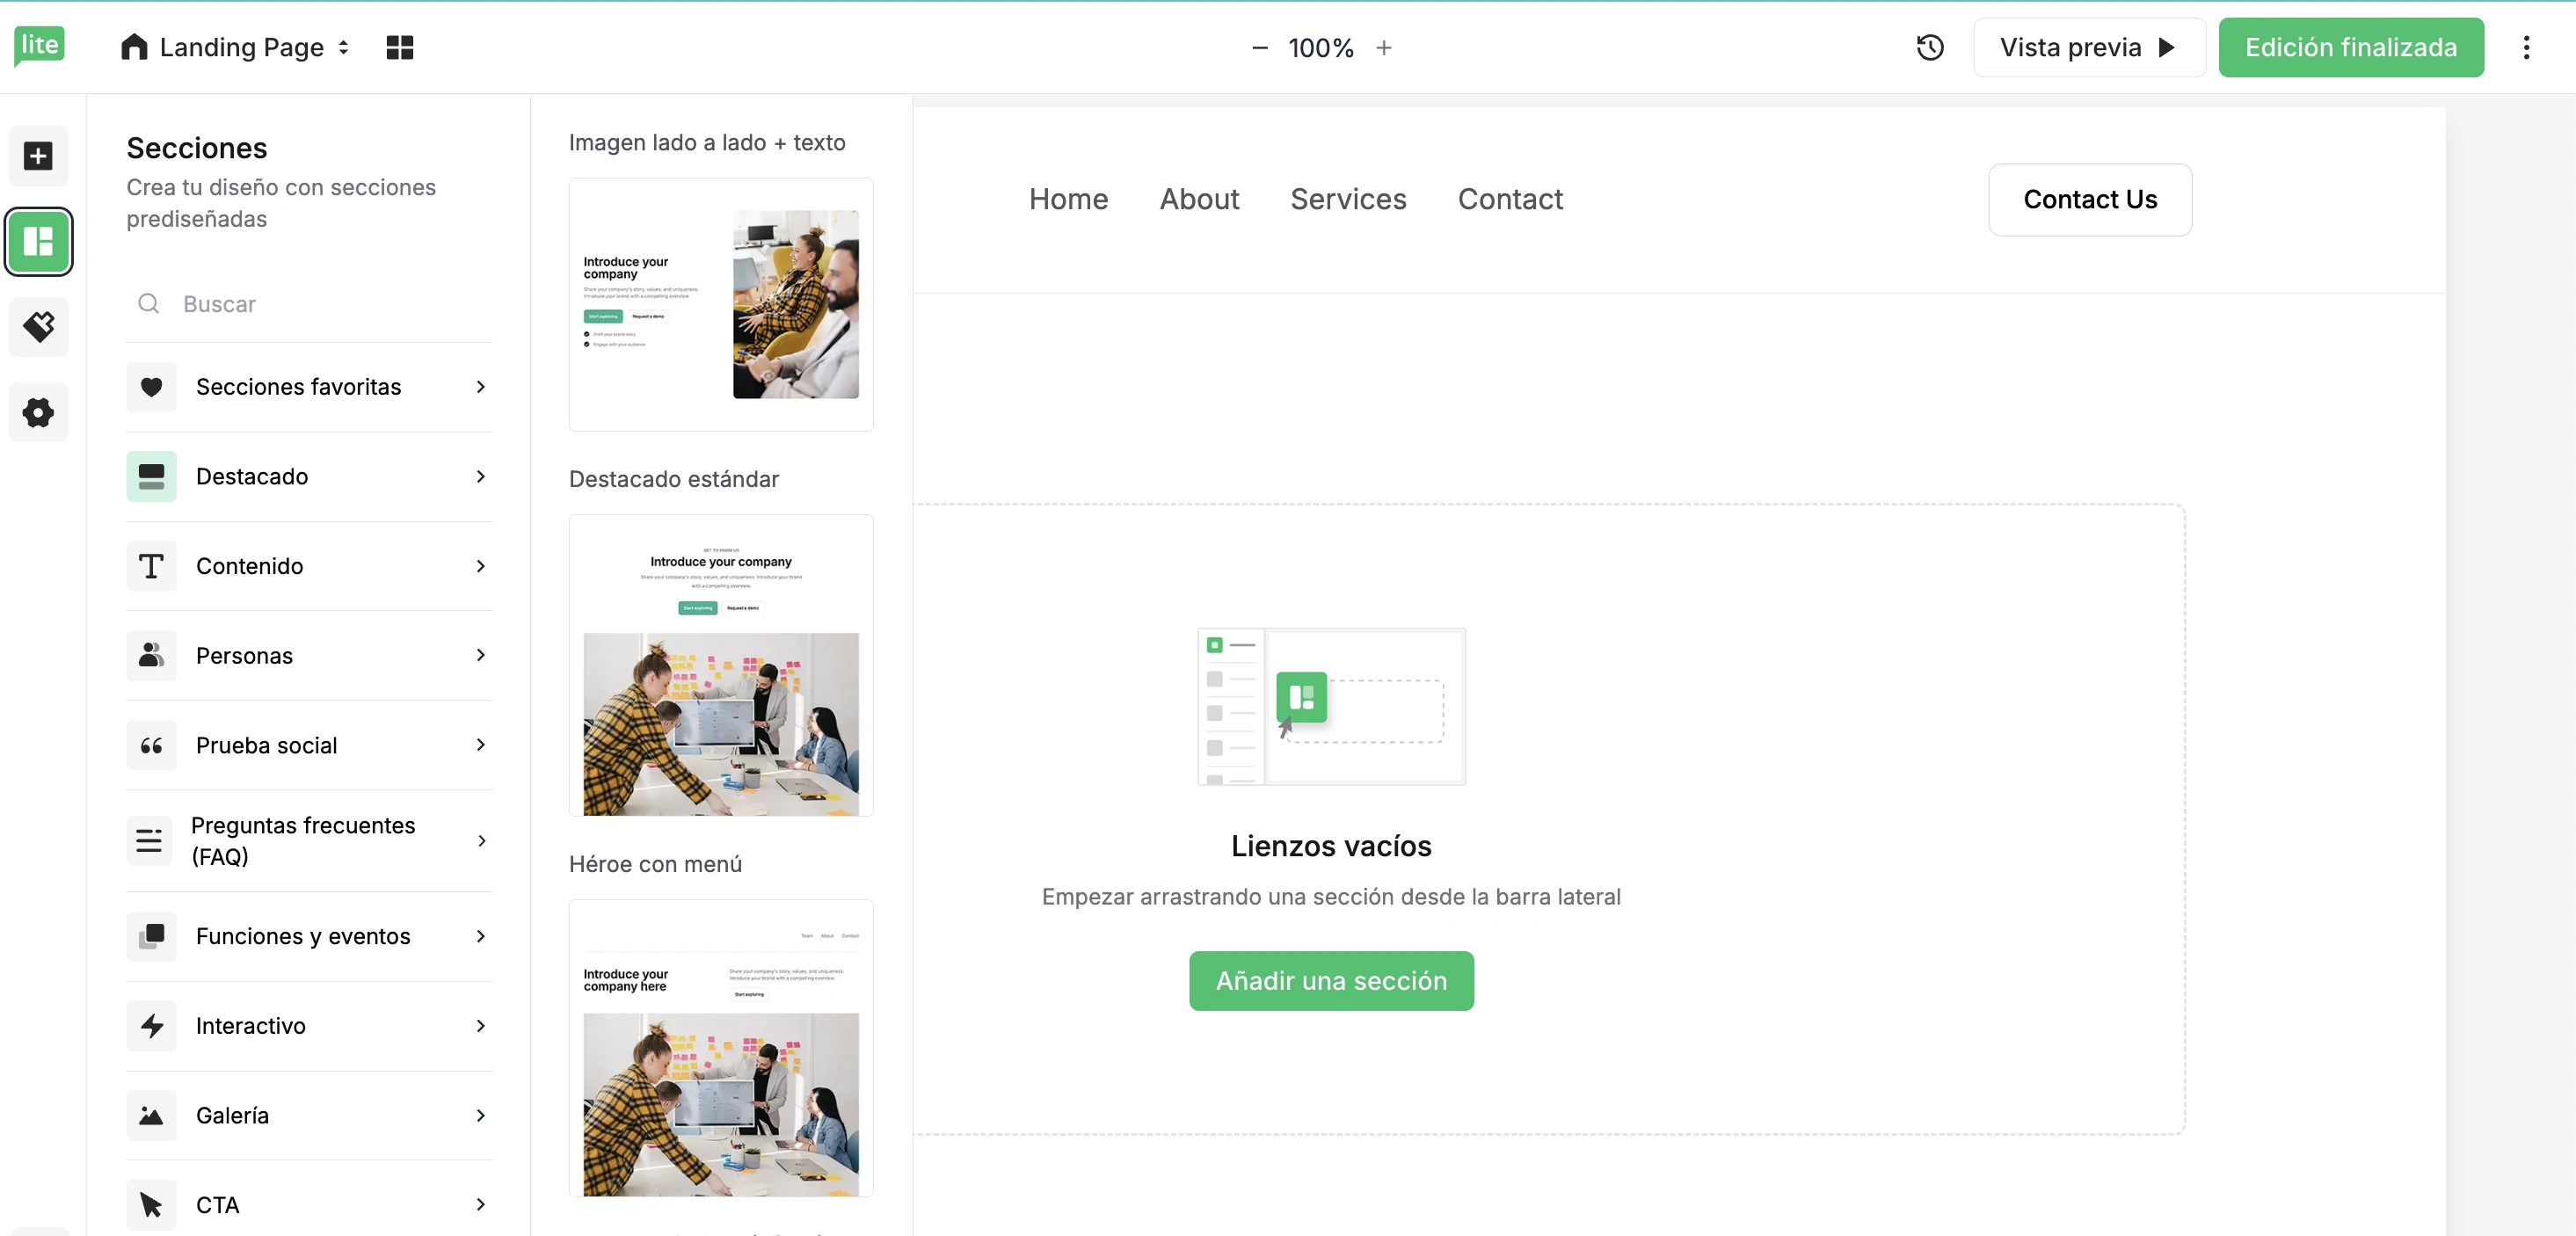Click the lite logo icon

39,46
